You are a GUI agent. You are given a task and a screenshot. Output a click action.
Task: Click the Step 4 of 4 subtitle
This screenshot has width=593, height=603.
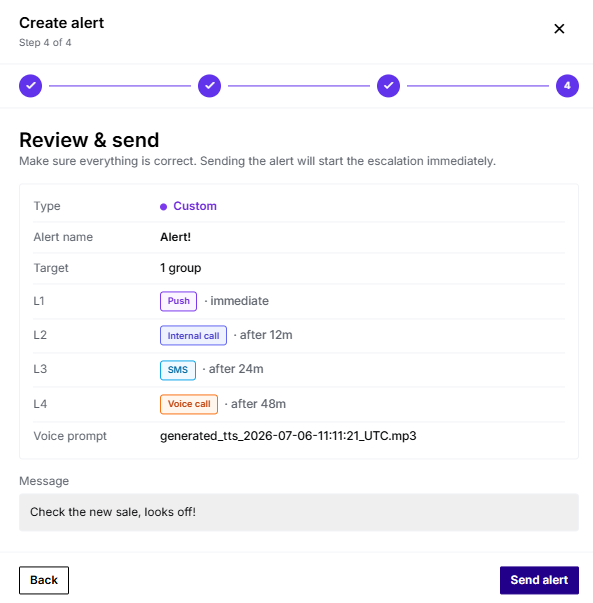[x=45, y=43]
